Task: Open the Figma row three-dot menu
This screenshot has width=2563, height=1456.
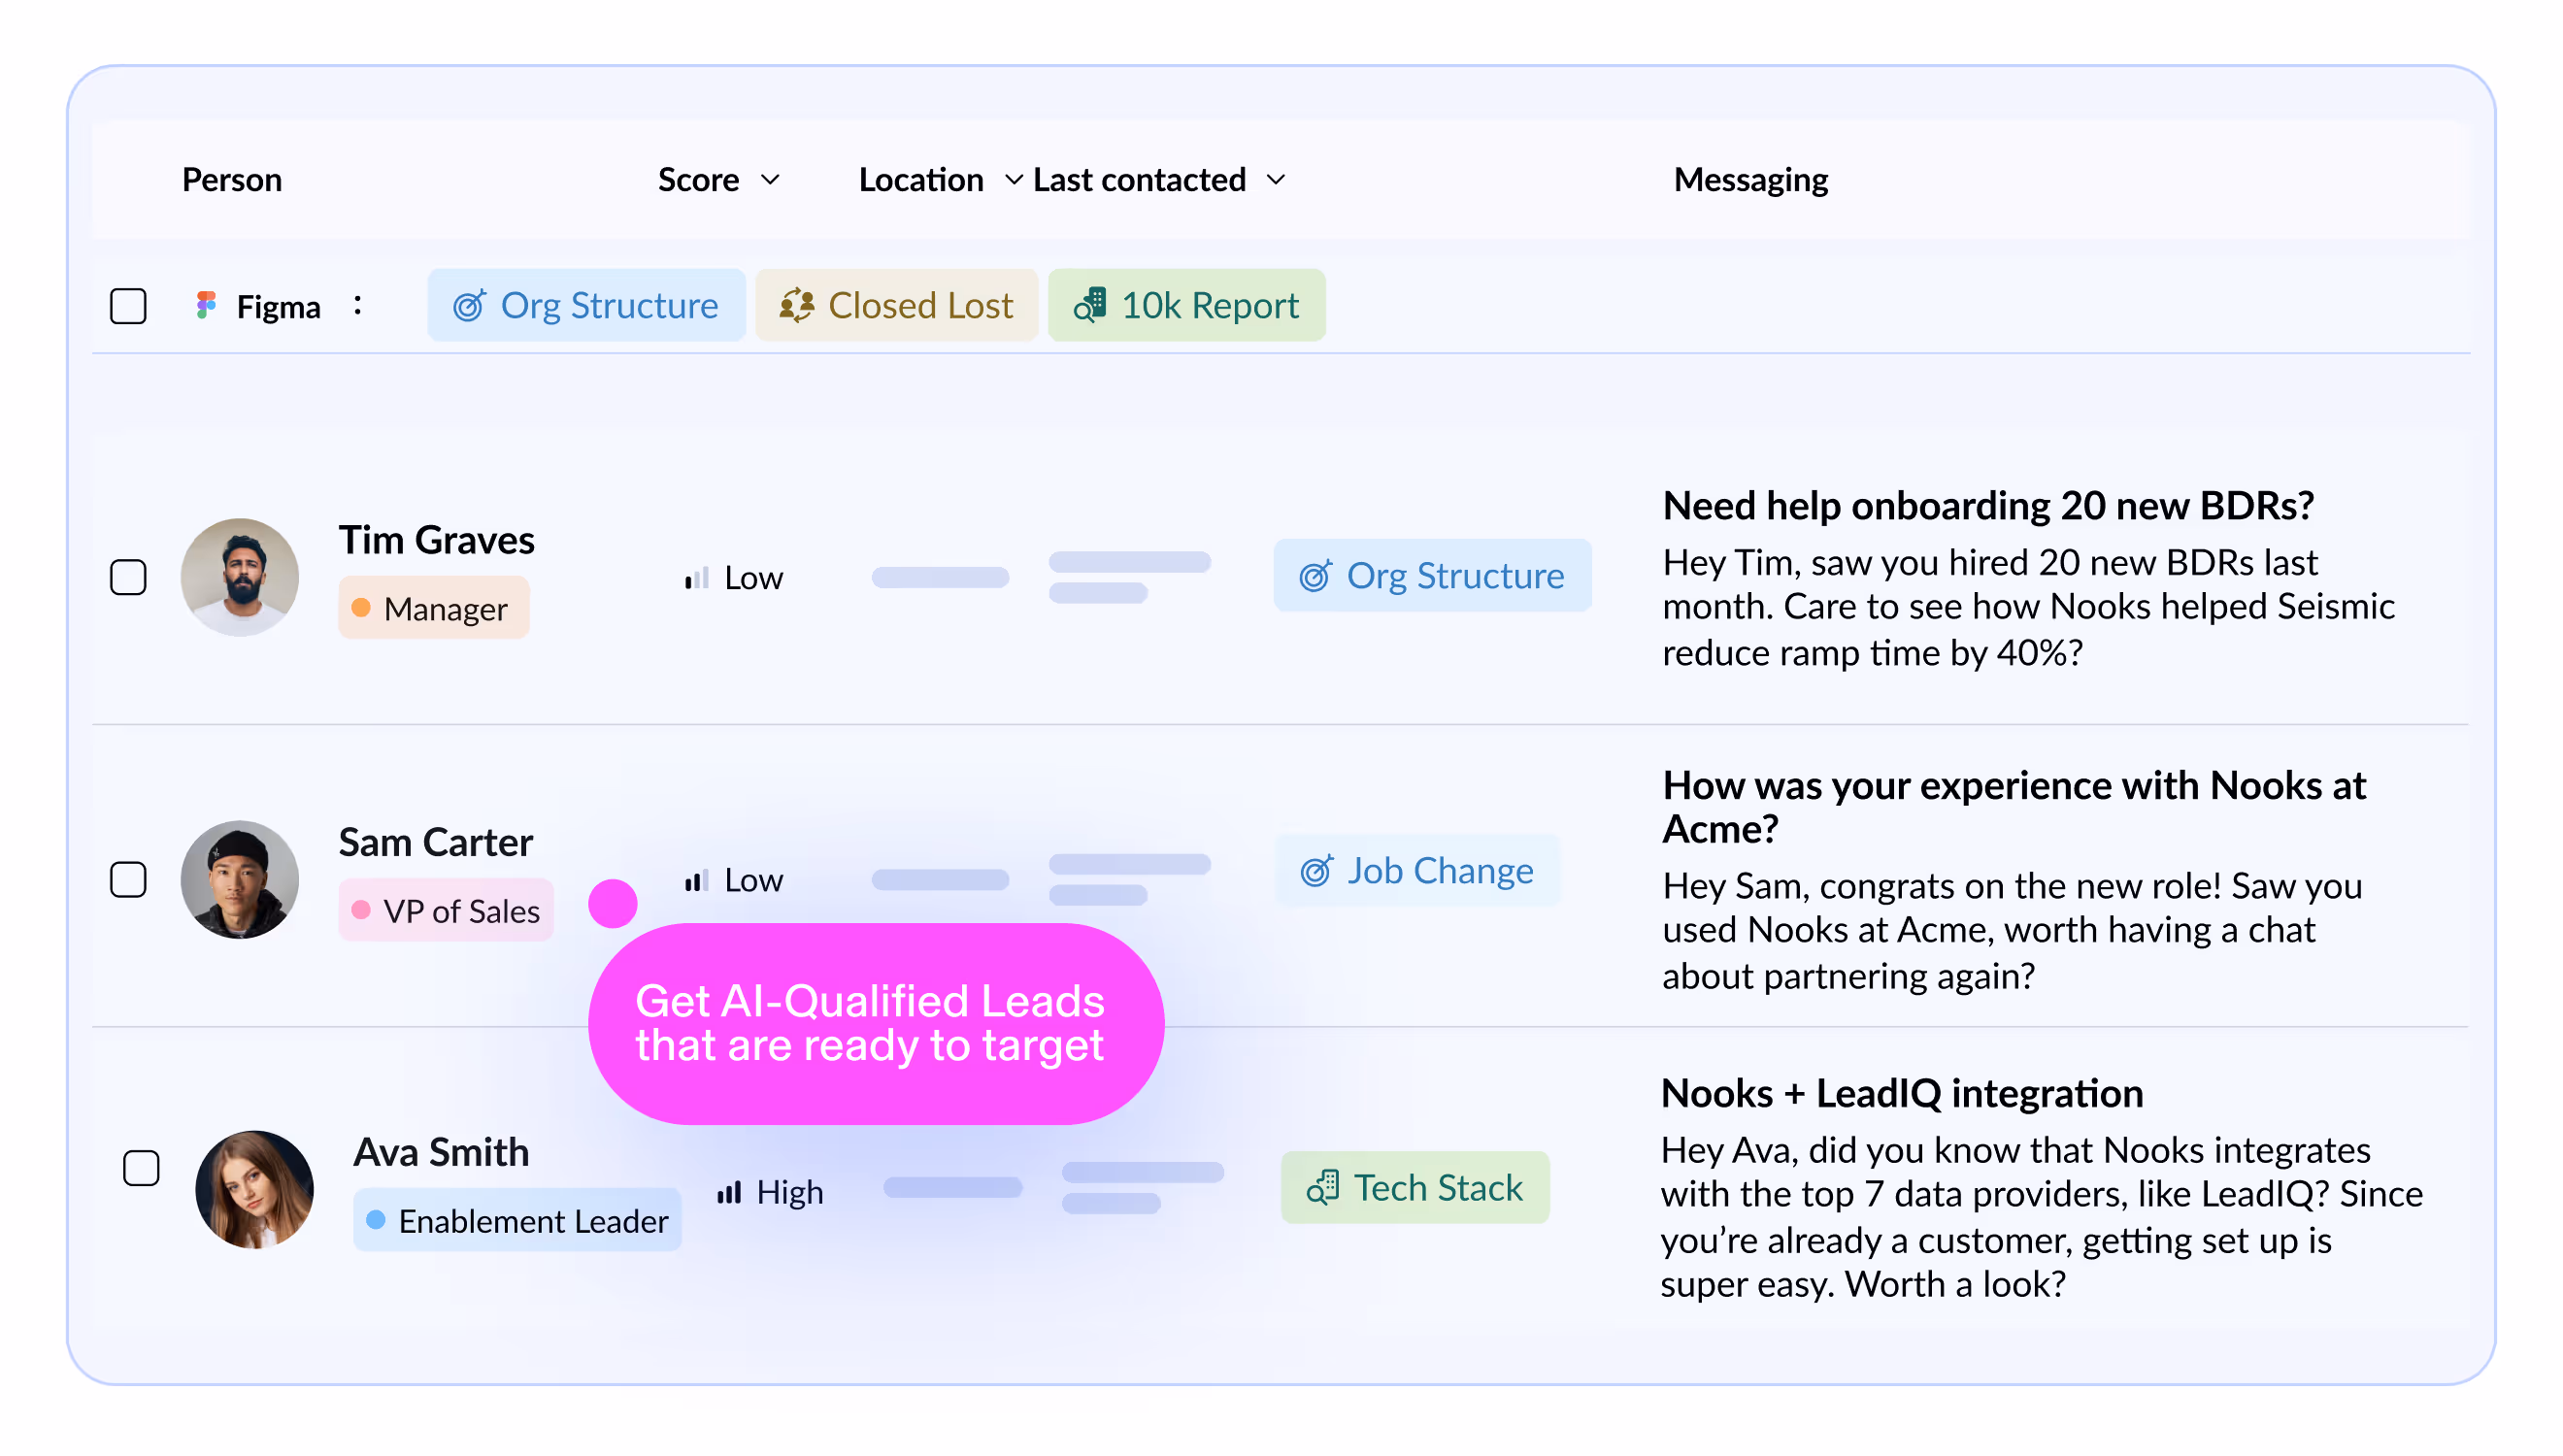Action: point(357,306)
